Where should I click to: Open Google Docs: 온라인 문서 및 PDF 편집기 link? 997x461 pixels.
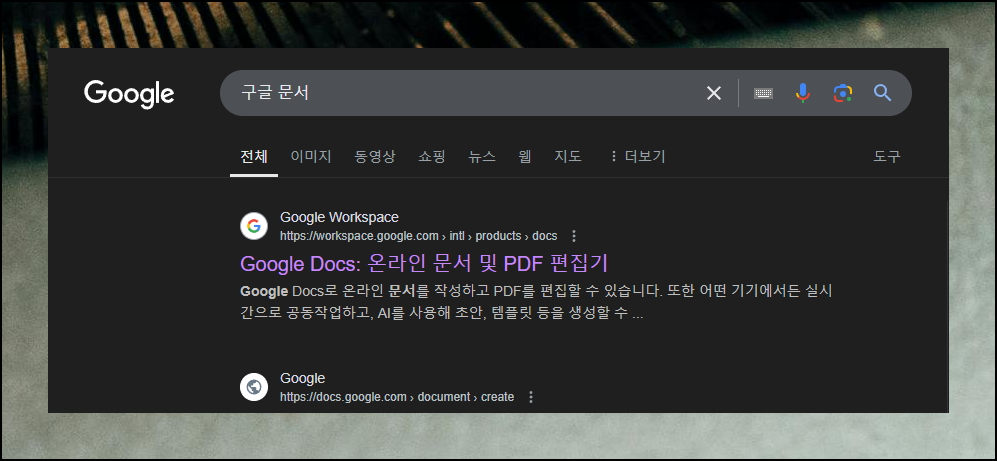(x=424, y=263)
